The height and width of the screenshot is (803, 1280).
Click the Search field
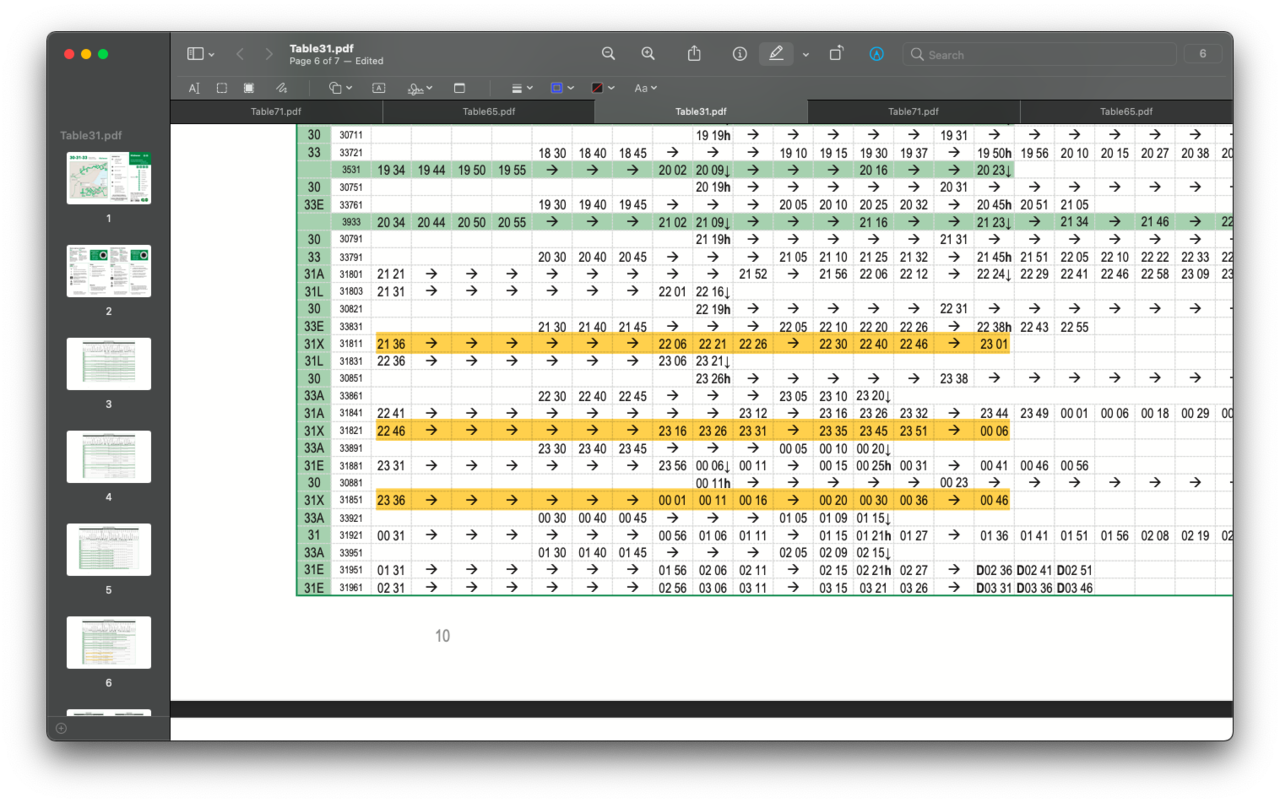1040,54
